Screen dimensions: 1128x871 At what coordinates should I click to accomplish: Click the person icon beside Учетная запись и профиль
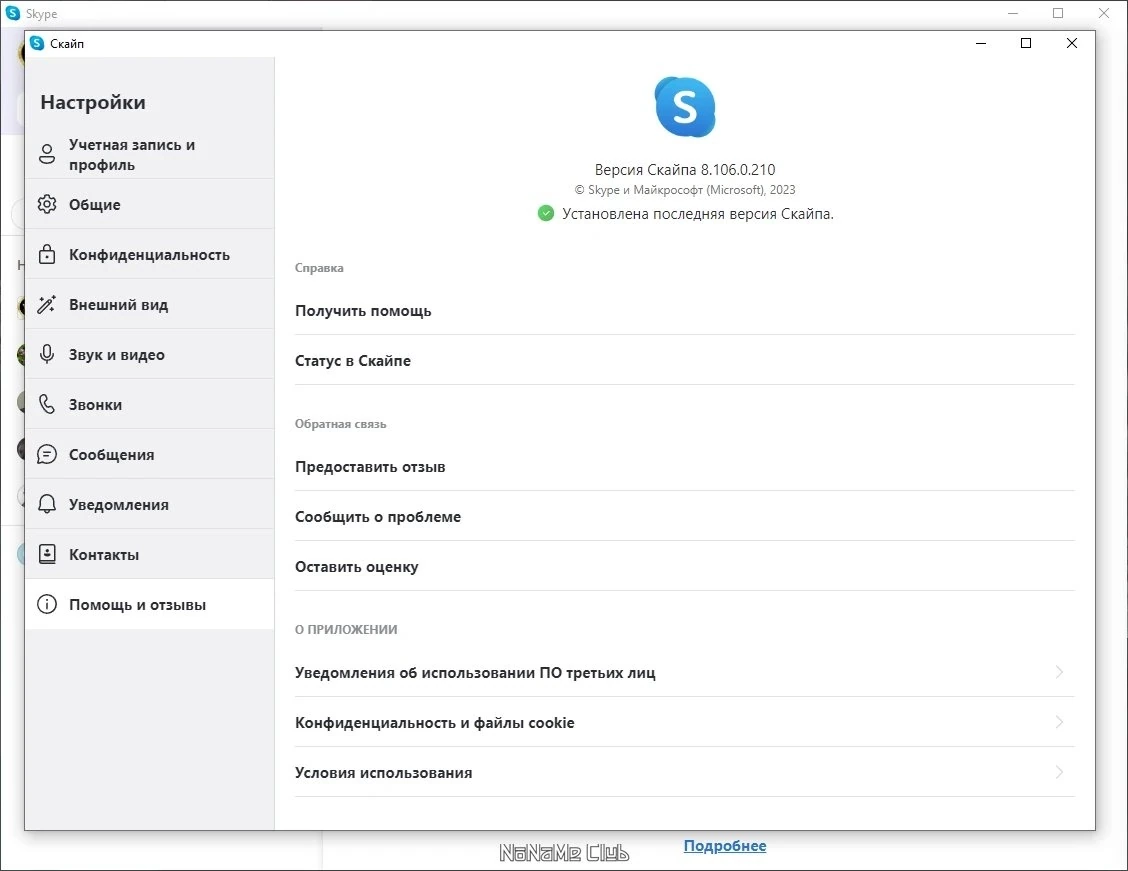click(47, 154)
